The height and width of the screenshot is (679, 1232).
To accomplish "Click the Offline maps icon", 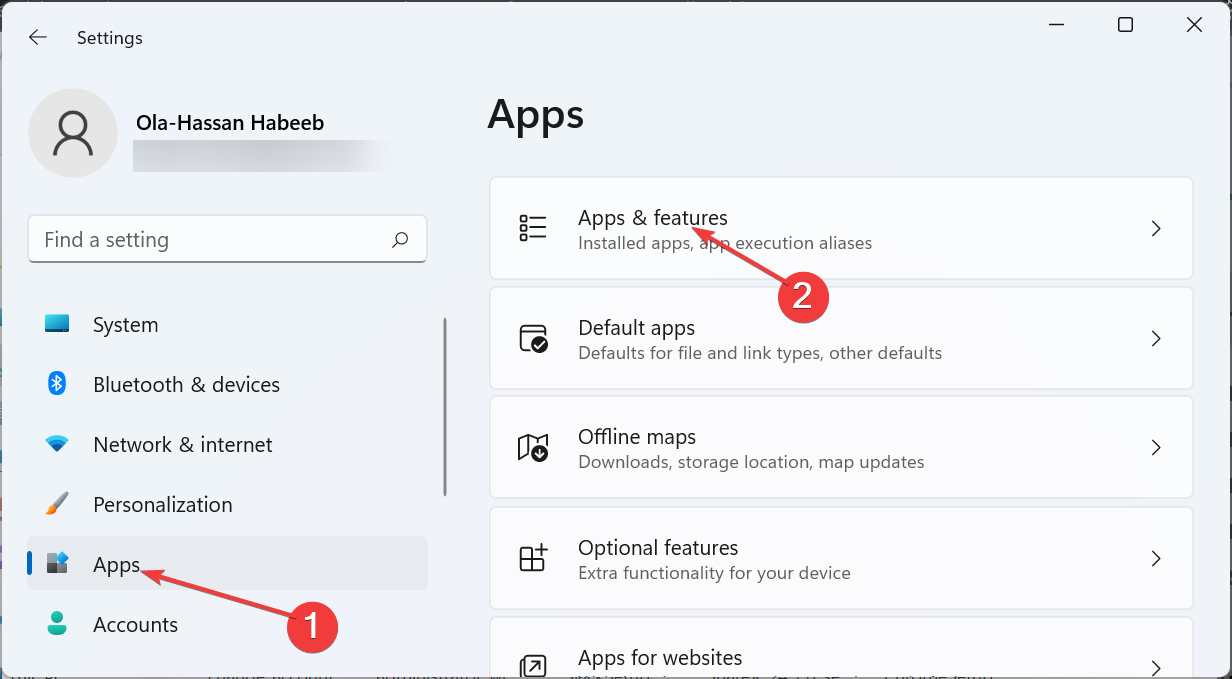I will tap(533, 447).
